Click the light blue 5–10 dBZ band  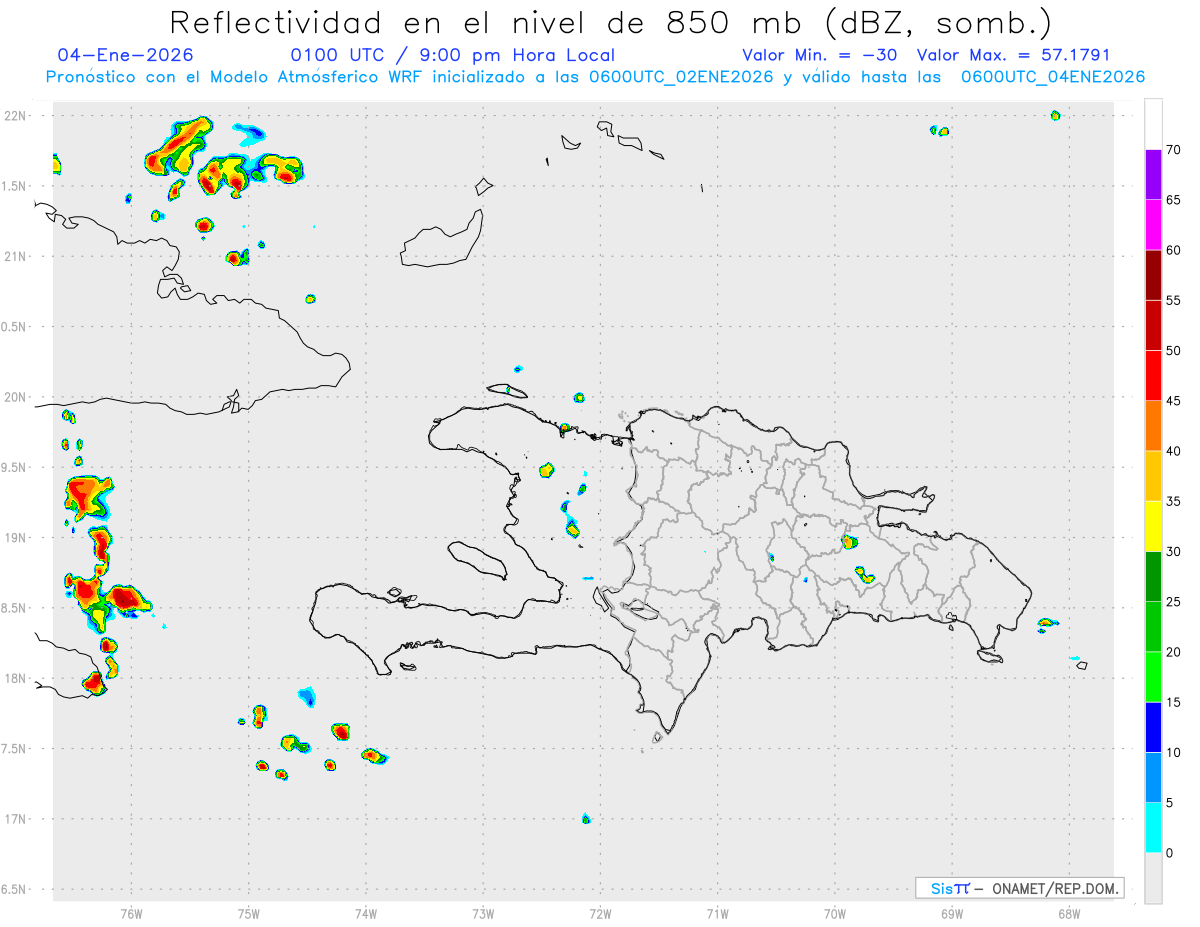[1153, 778]
